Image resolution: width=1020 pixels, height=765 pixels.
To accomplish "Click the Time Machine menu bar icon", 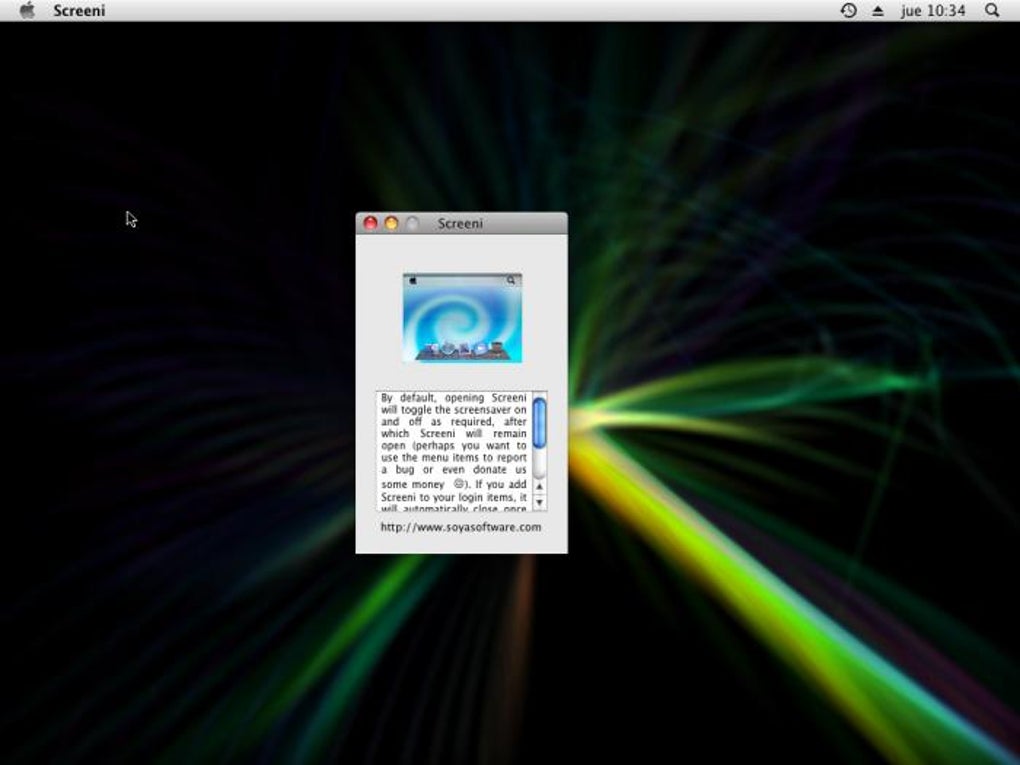I will pyautogui.click(x=848, y=10).
